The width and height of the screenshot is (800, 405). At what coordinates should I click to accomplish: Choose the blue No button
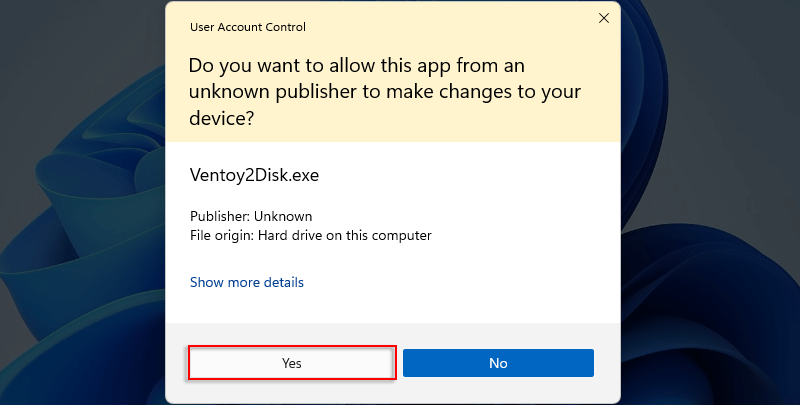click(x=498, y=363)
